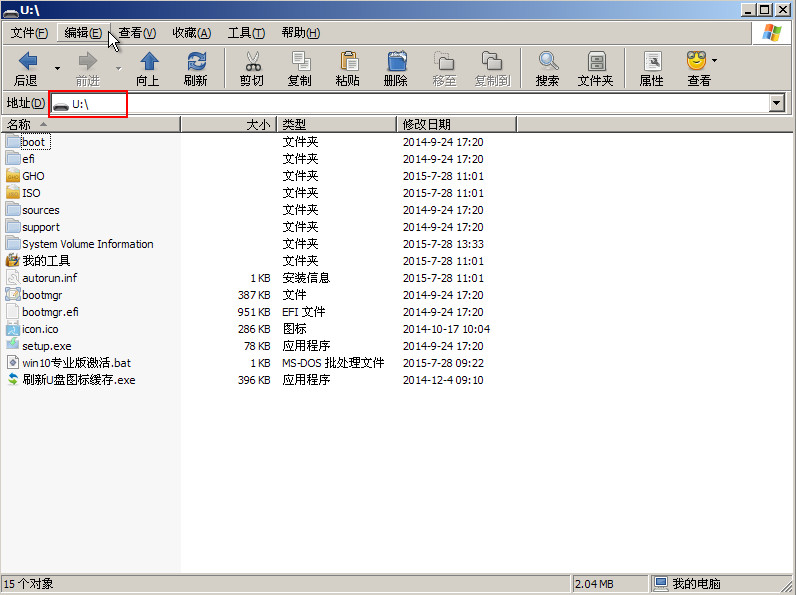Open the 查看 views dropdown arrow

coord(715,60)
